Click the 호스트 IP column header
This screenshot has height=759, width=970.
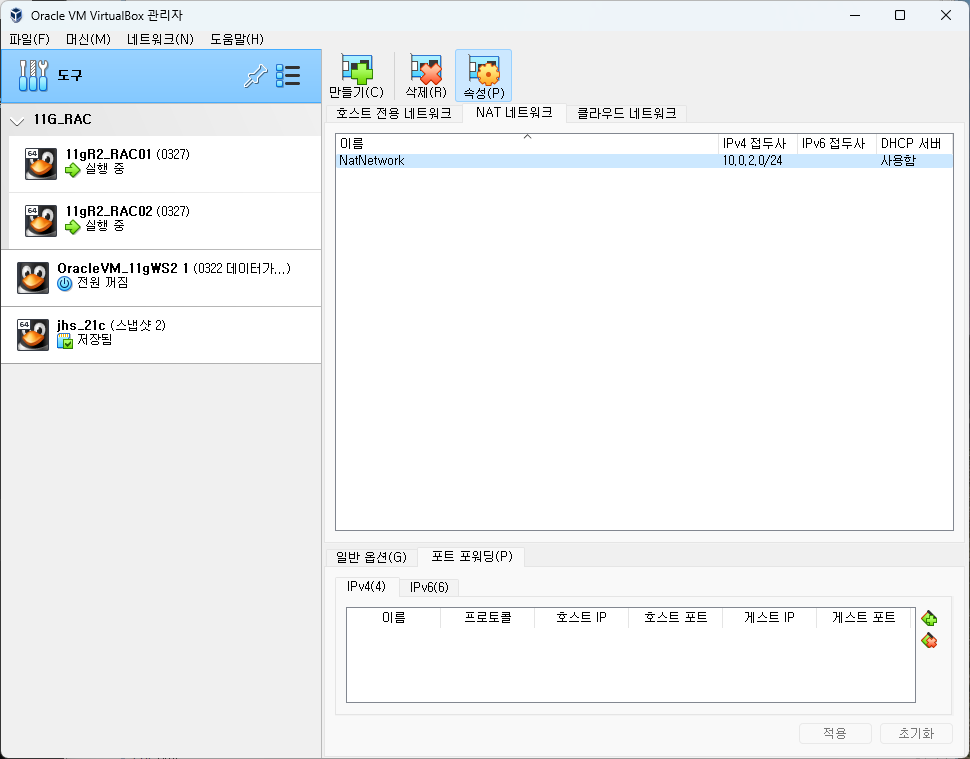coord(582,617)
